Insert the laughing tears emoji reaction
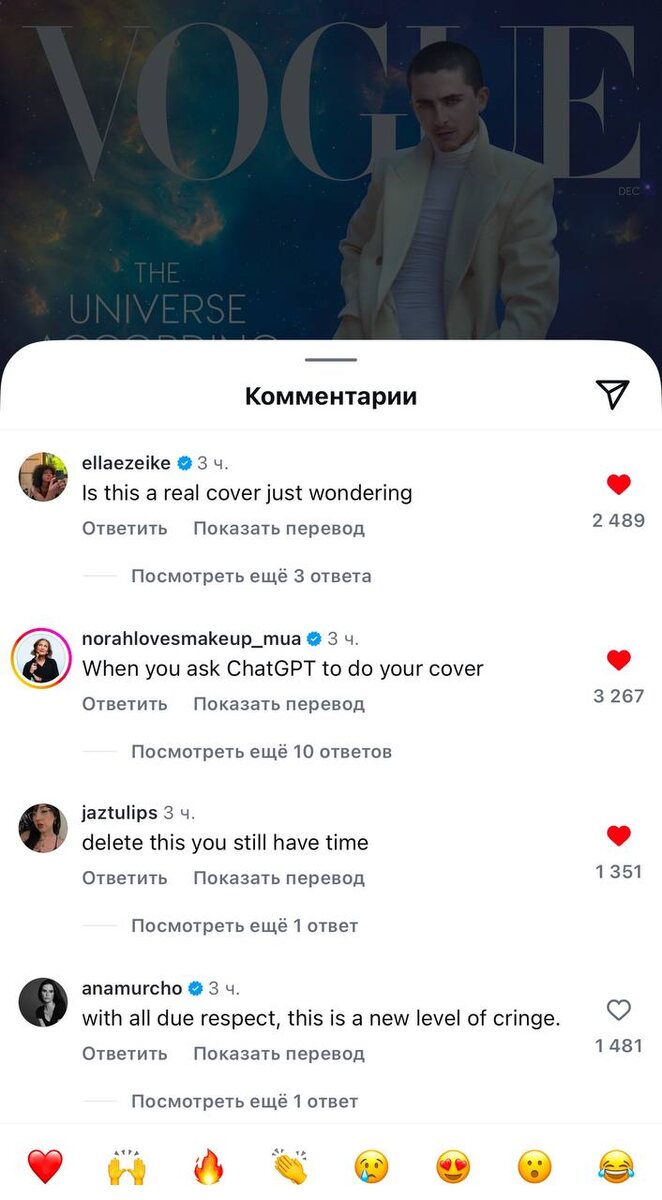Viewport: 662px width, 1200px height. [x=617, y=1166]
